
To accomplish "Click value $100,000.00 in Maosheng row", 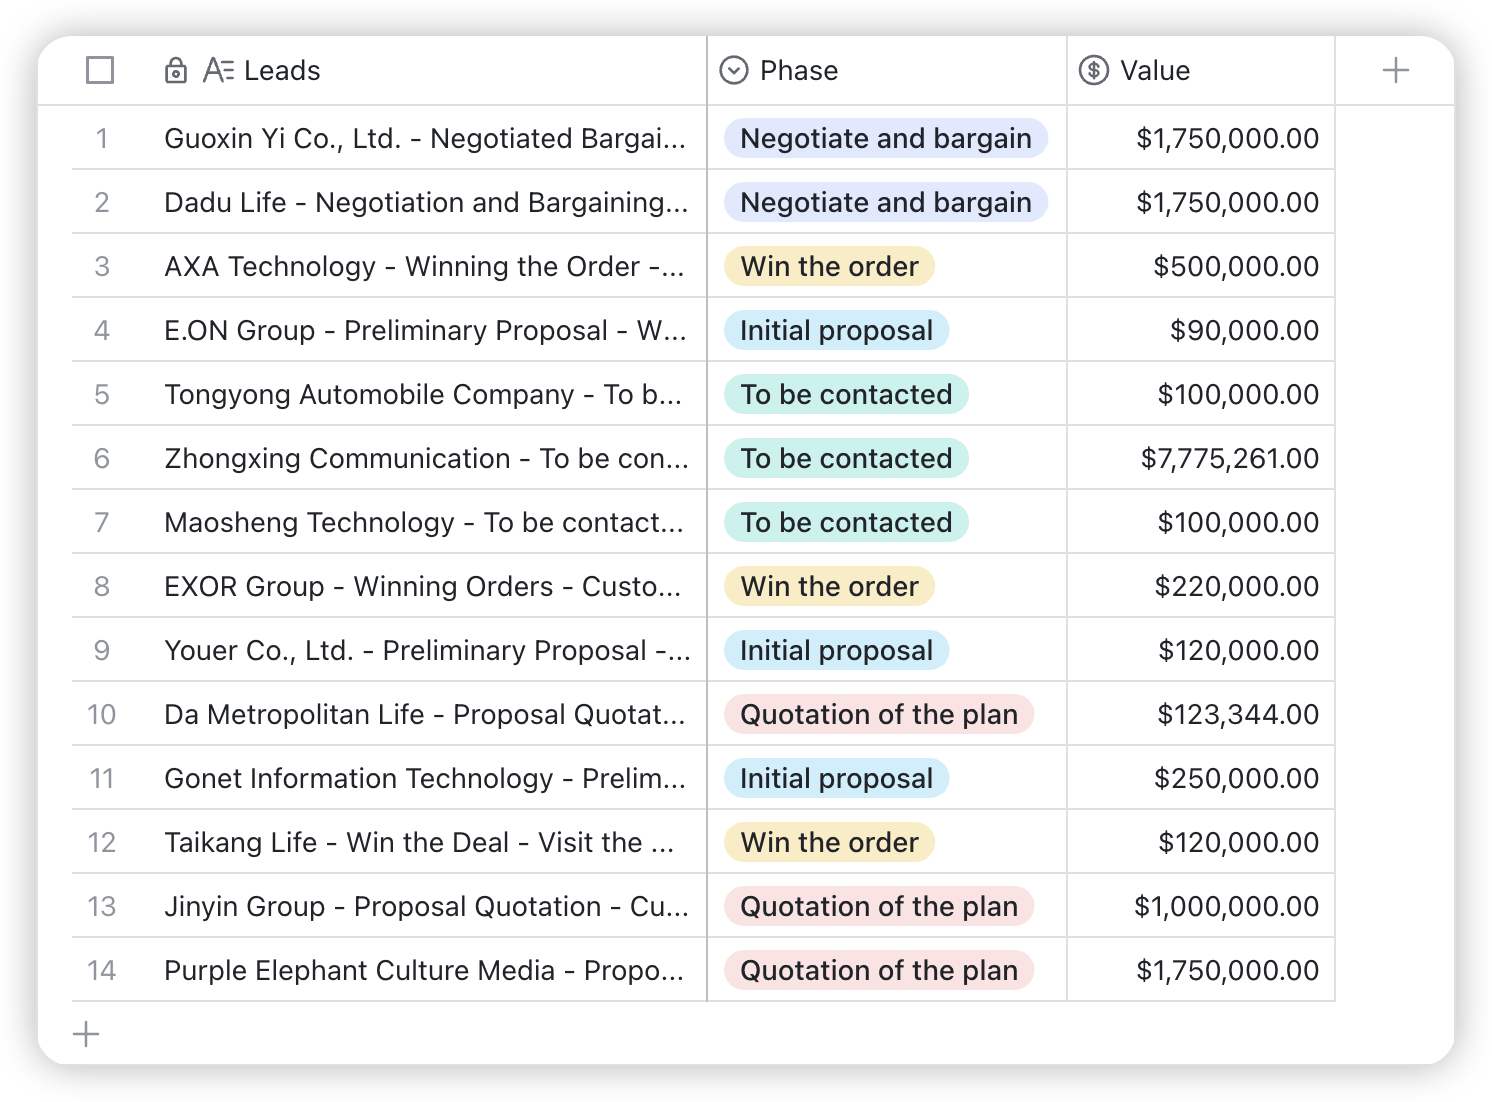I will pyautogui.click(x=1238, y=522).
